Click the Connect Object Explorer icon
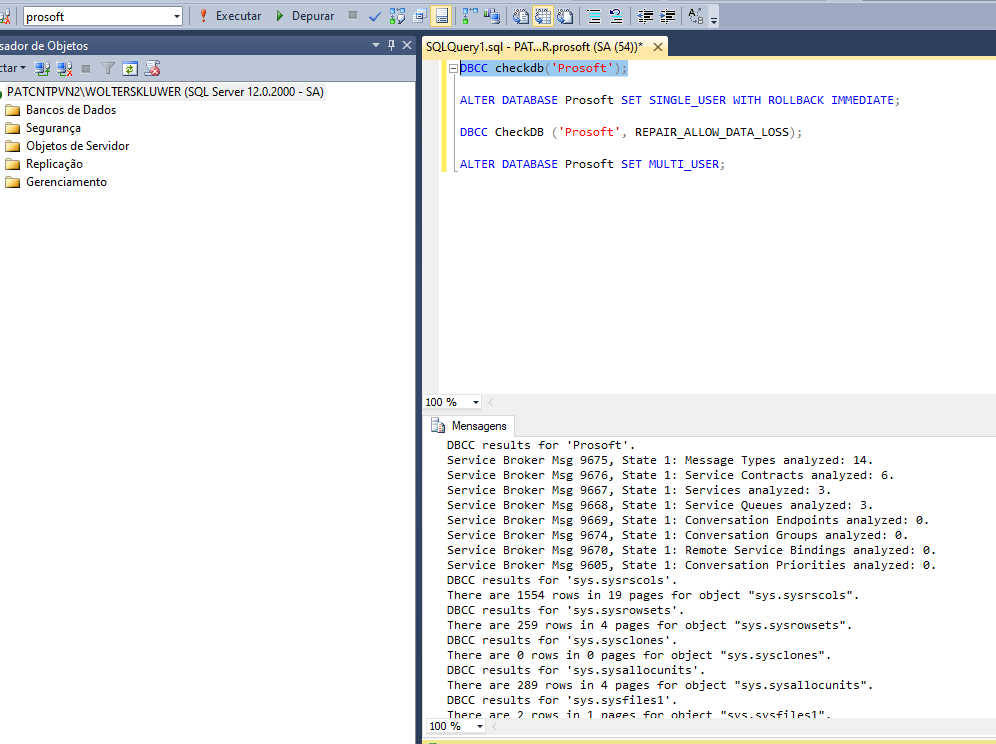Viewport: 996px width, 744px height. 42,68
